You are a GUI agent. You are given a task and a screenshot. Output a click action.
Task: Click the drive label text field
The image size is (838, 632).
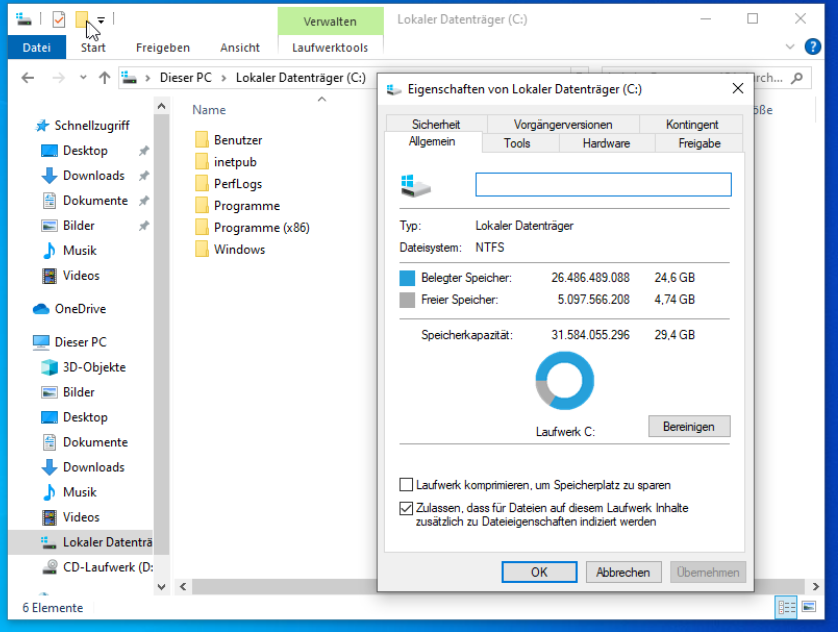click(x=603, y=185)
